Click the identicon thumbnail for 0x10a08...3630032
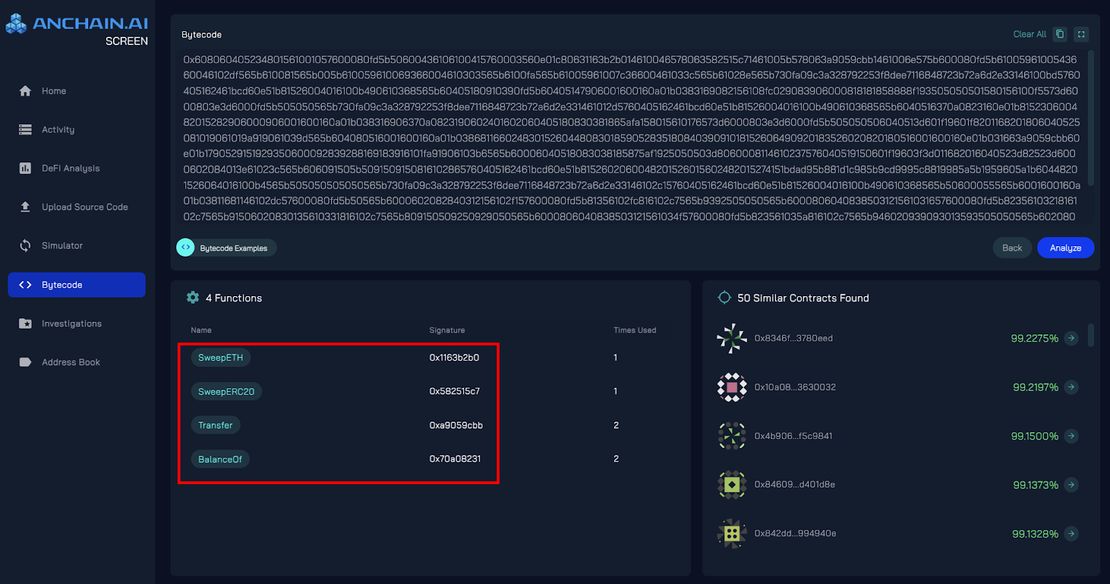This screenshot has width=1110, height=584. pos(731,386)
